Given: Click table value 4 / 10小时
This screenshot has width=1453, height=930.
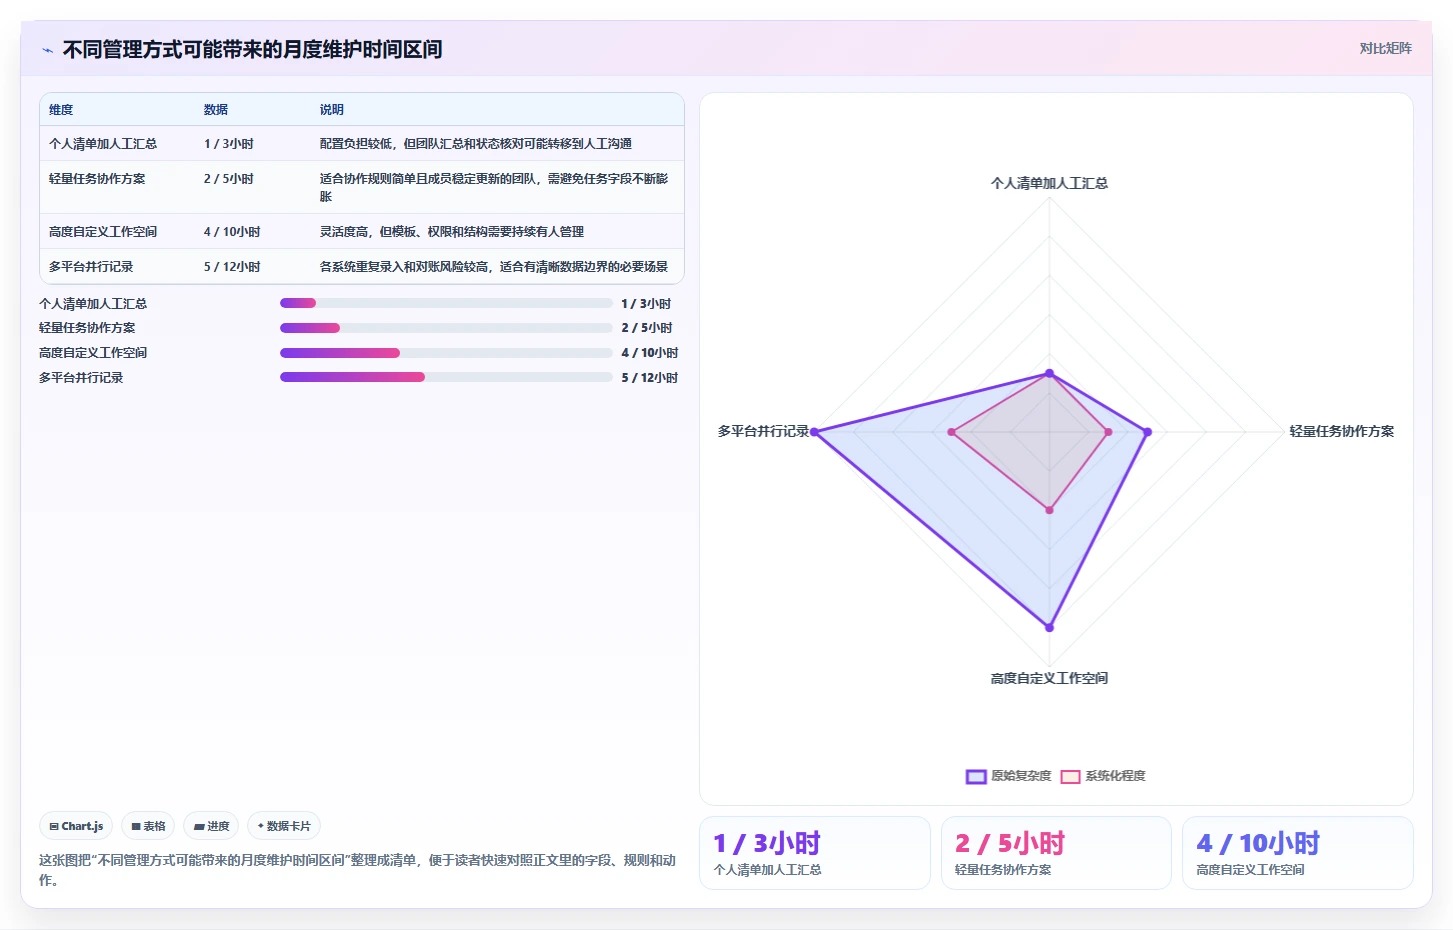Looking at the screenshot, I should (232, 232).
